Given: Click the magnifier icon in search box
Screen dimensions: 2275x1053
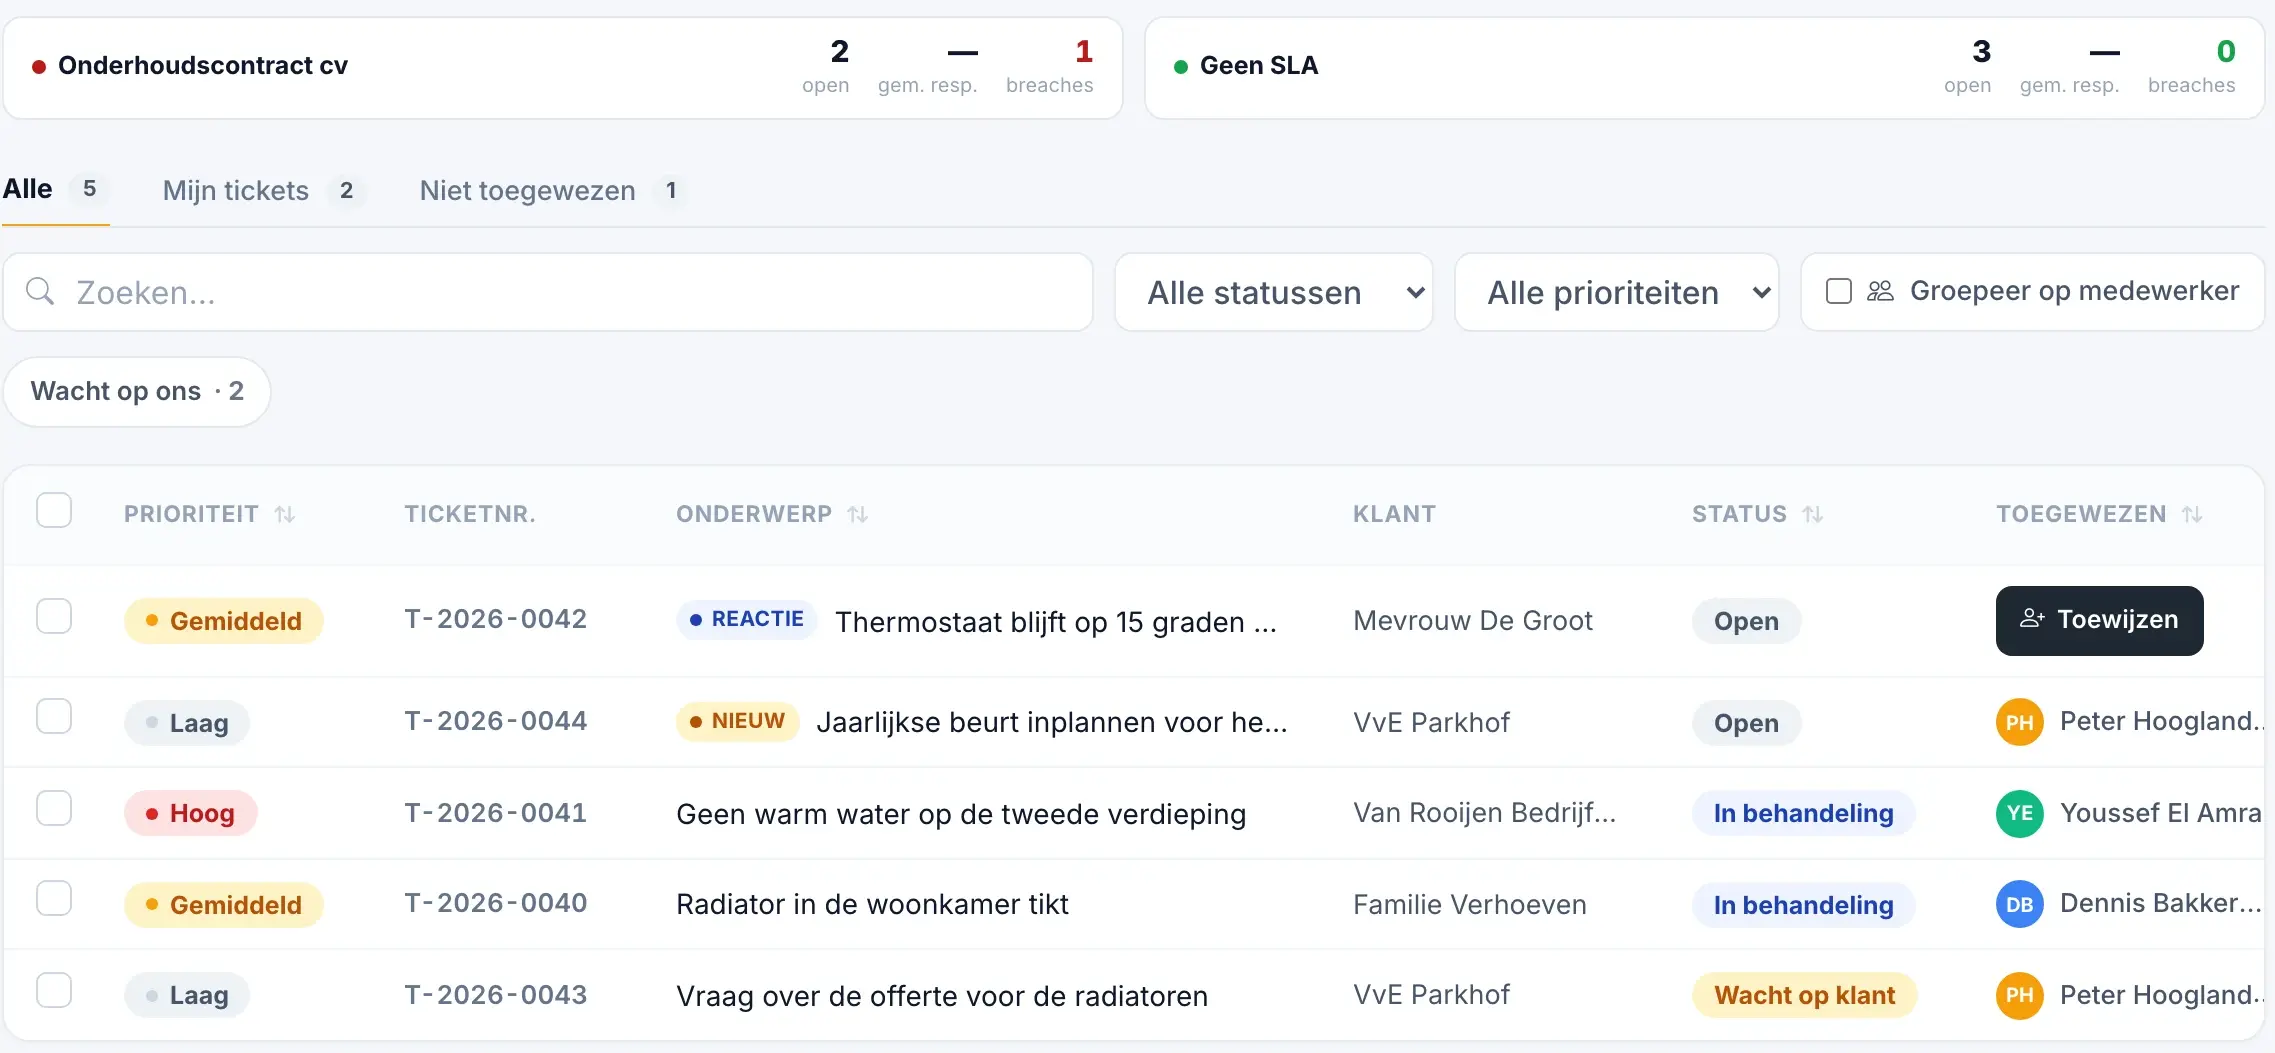Looking at the screenshot, I should [x=40, y=292].
